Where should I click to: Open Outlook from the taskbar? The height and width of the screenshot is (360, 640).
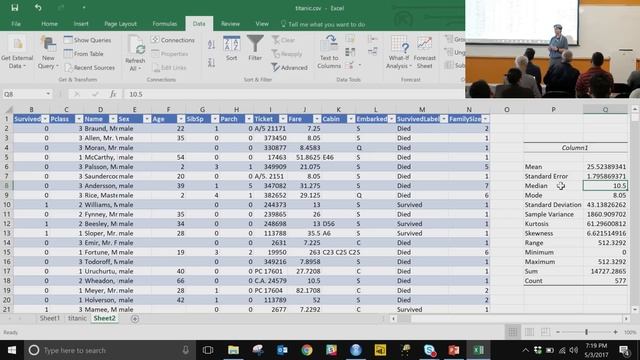[x=282, y=350]
